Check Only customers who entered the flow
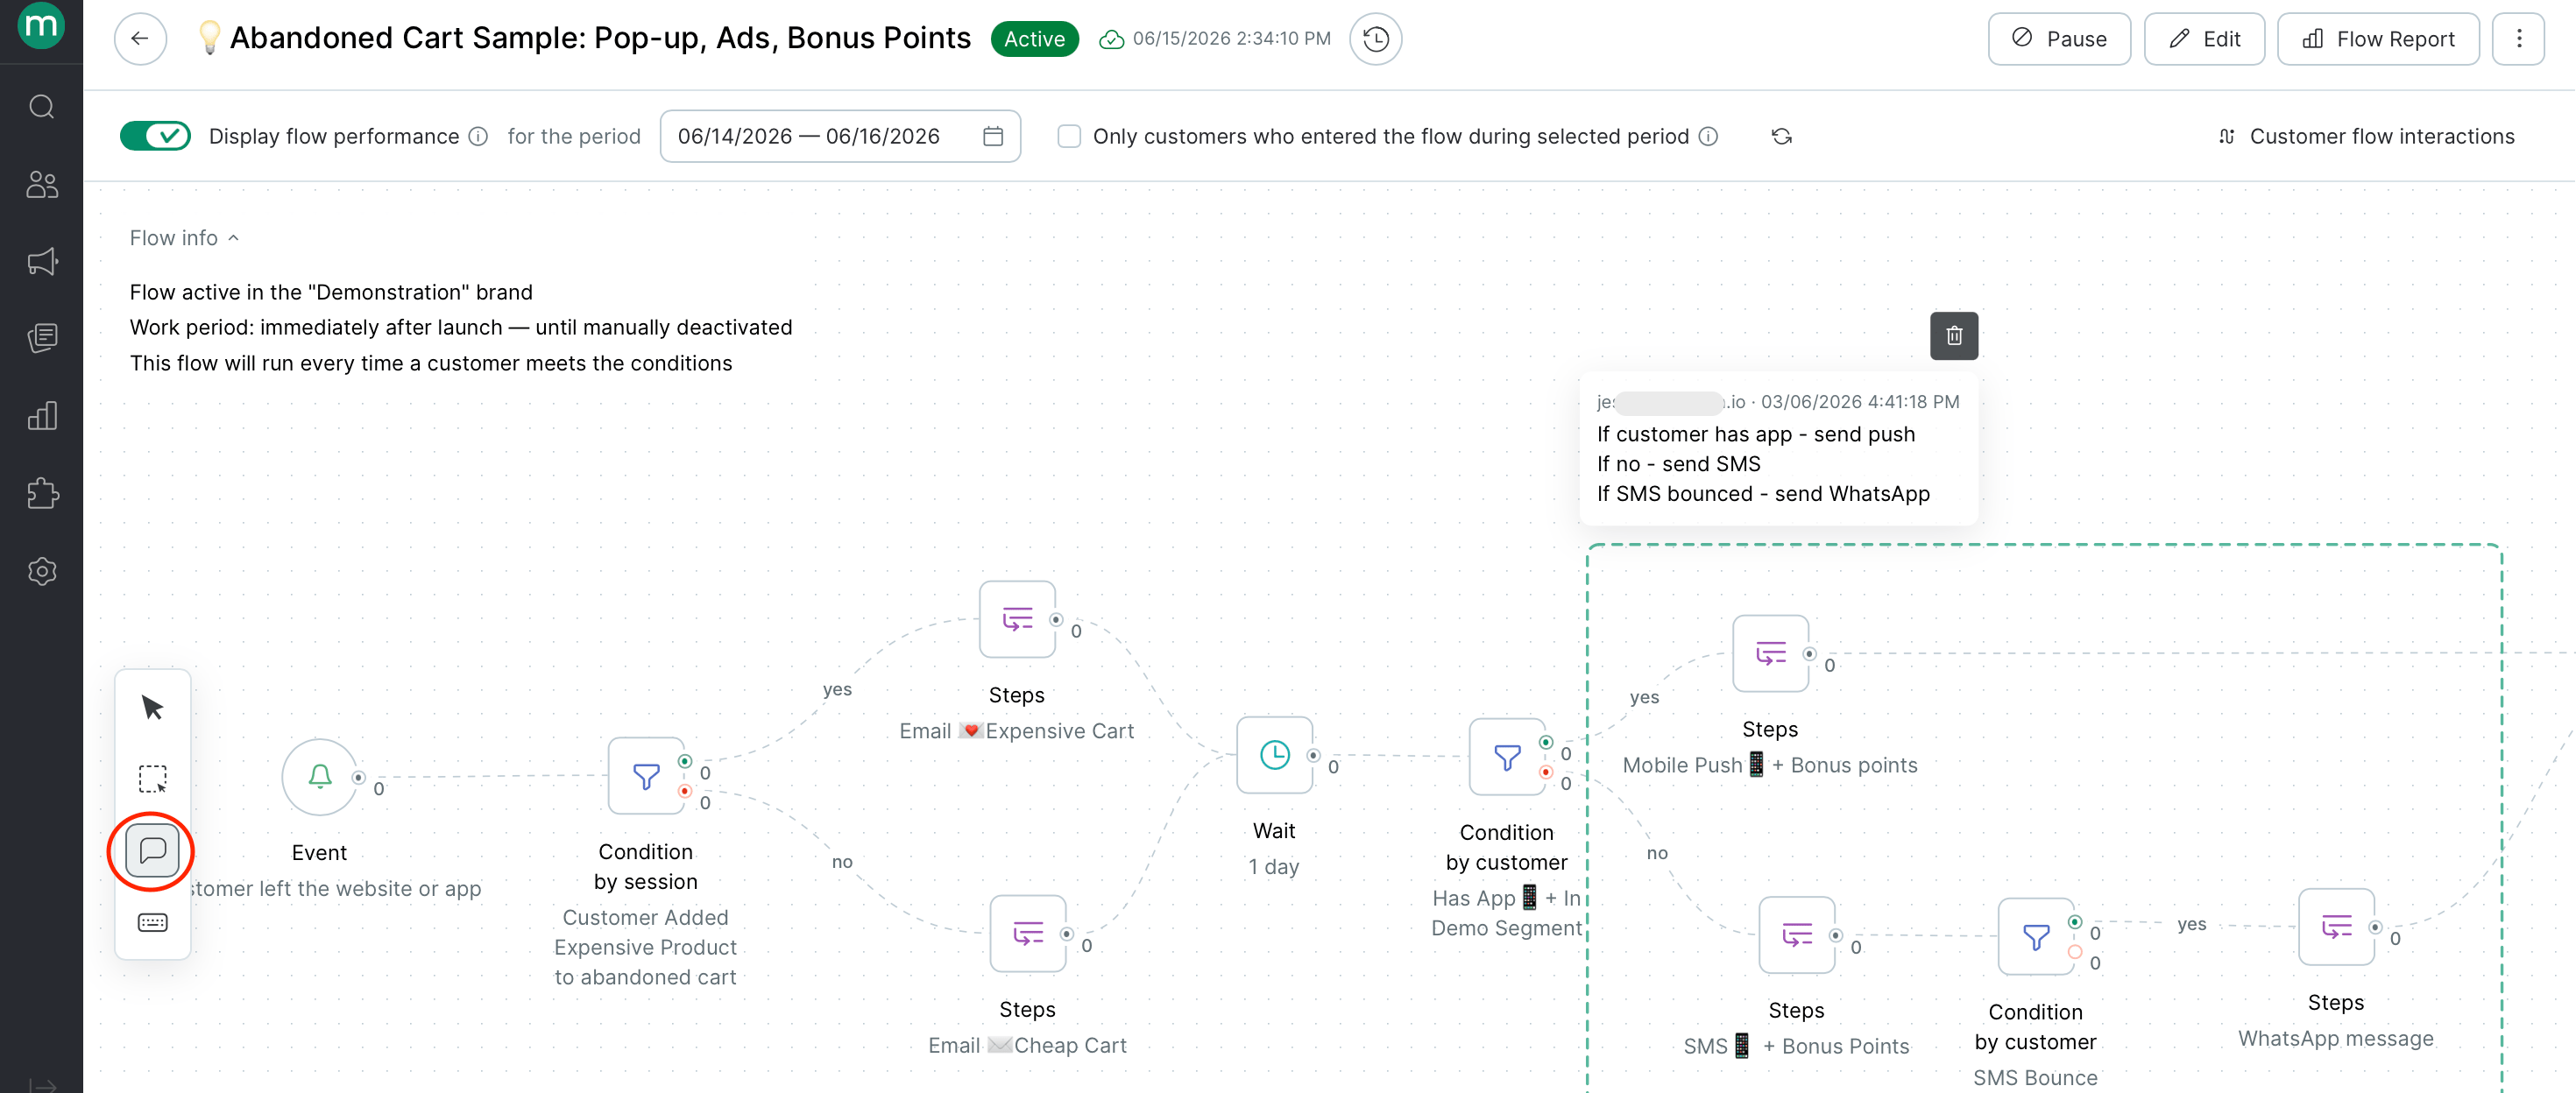 click(x=1069, y=136)
